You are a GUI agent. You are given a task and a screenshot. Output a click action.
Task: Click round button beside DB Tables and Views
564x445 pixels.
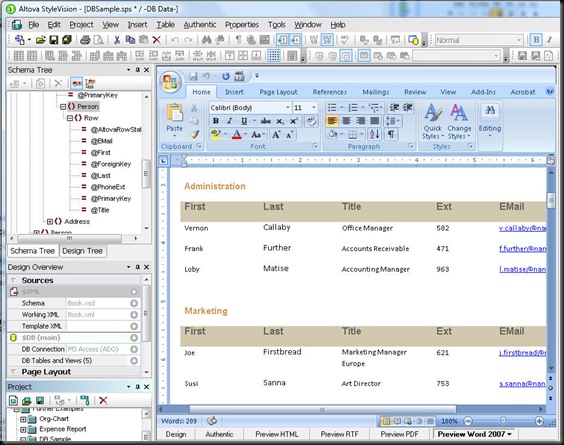(x=134, y=360)
